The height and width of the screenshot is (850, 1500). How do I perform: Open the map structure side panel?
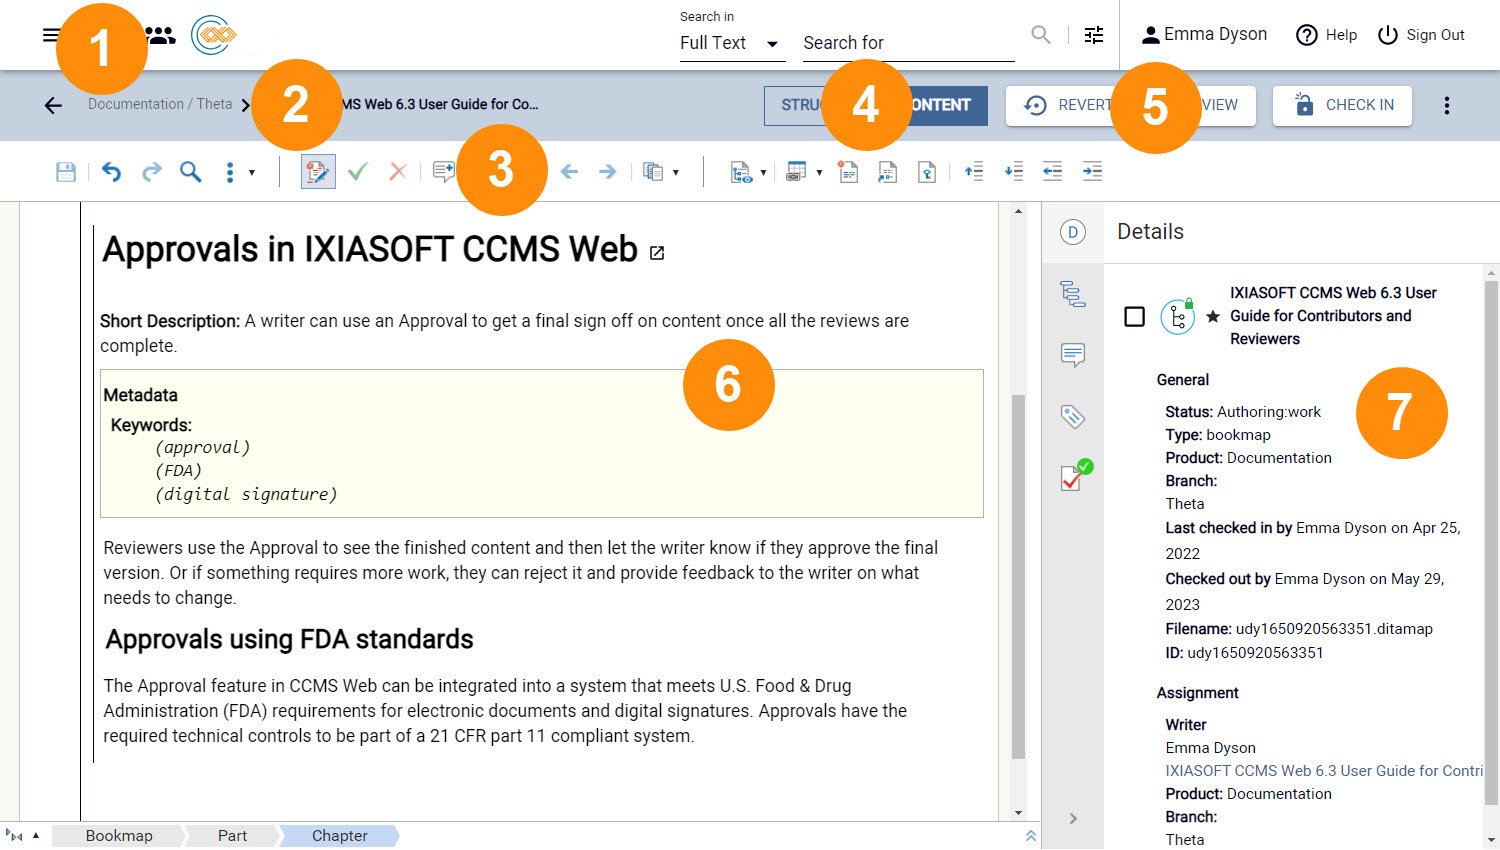point(1073,294)
